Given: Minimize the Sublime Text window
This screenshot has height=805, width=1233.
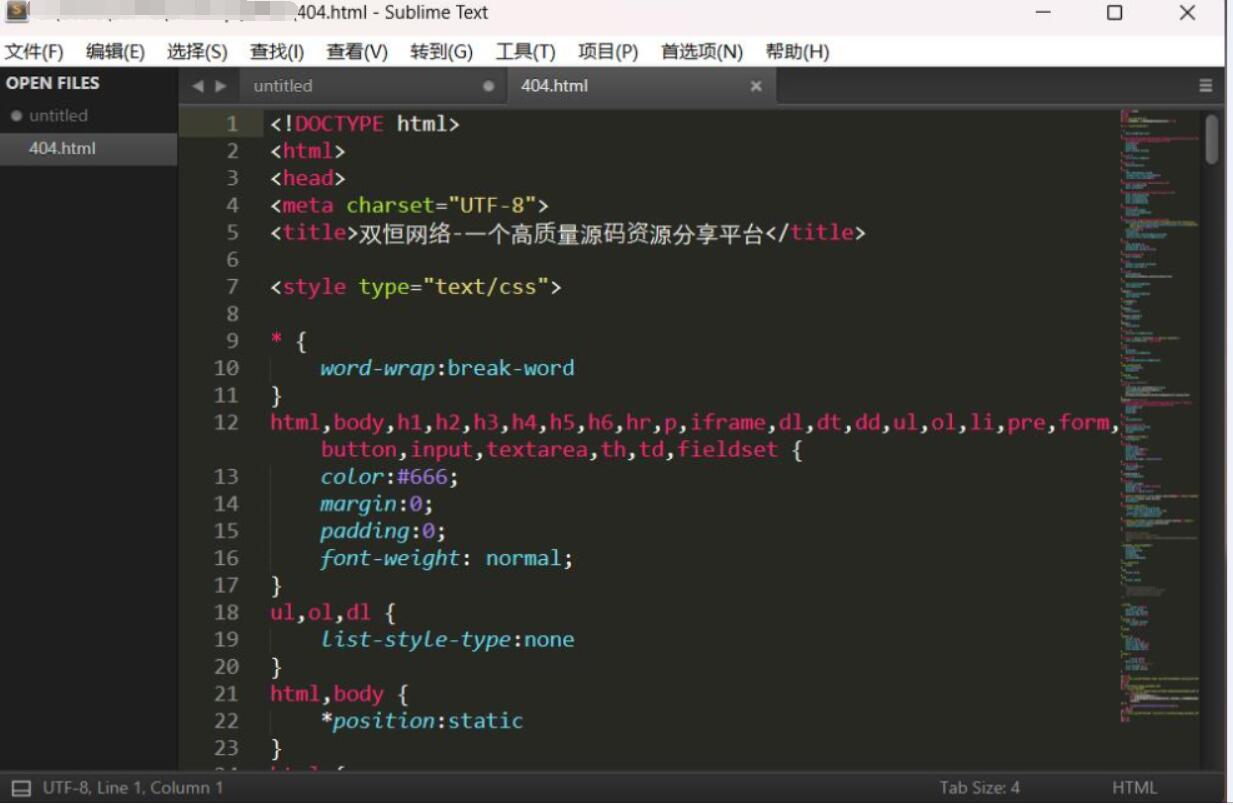Looking at the screenshot, I should pos(1043,13).
